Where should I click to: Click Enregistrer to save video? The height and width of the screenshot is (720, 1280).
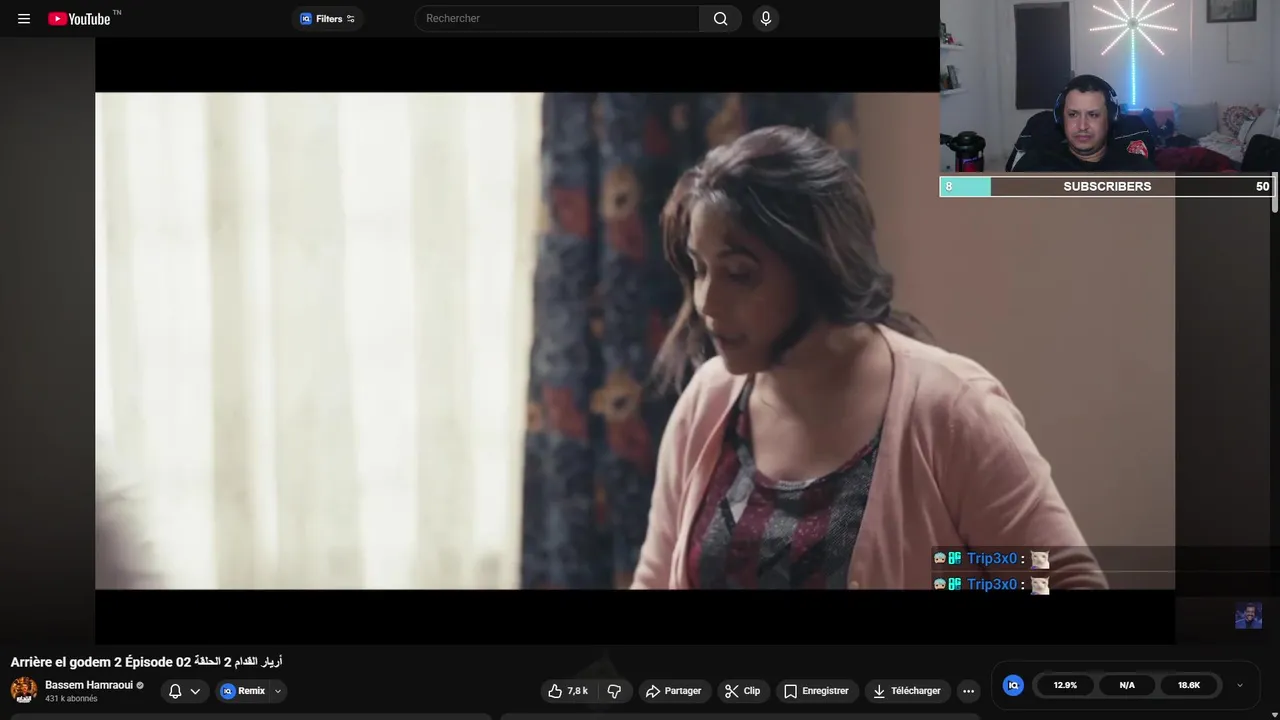816,691
